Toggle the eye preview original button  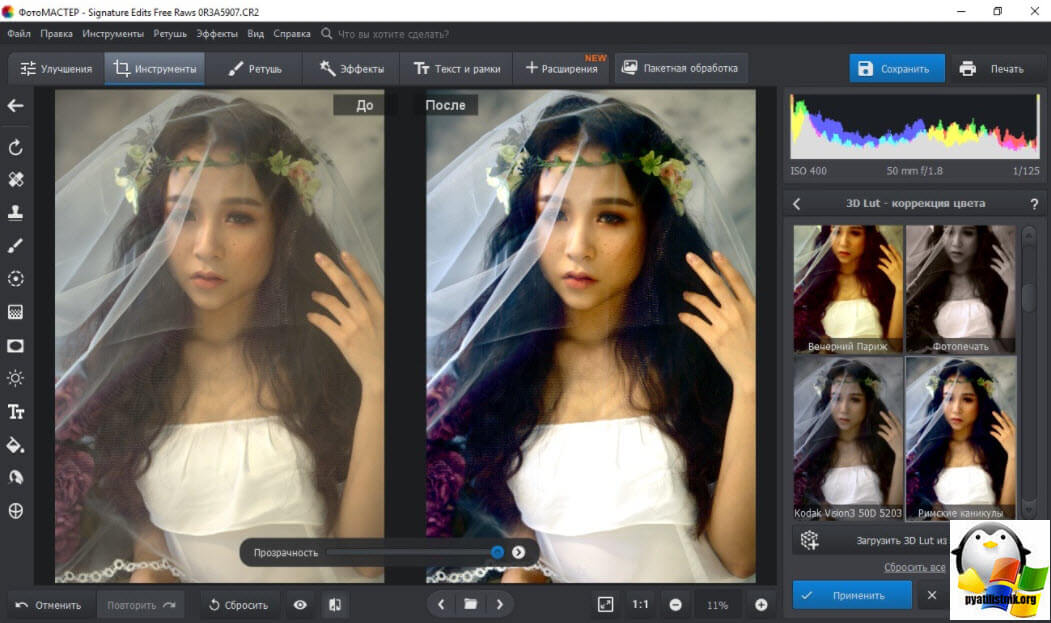(300, 605)
